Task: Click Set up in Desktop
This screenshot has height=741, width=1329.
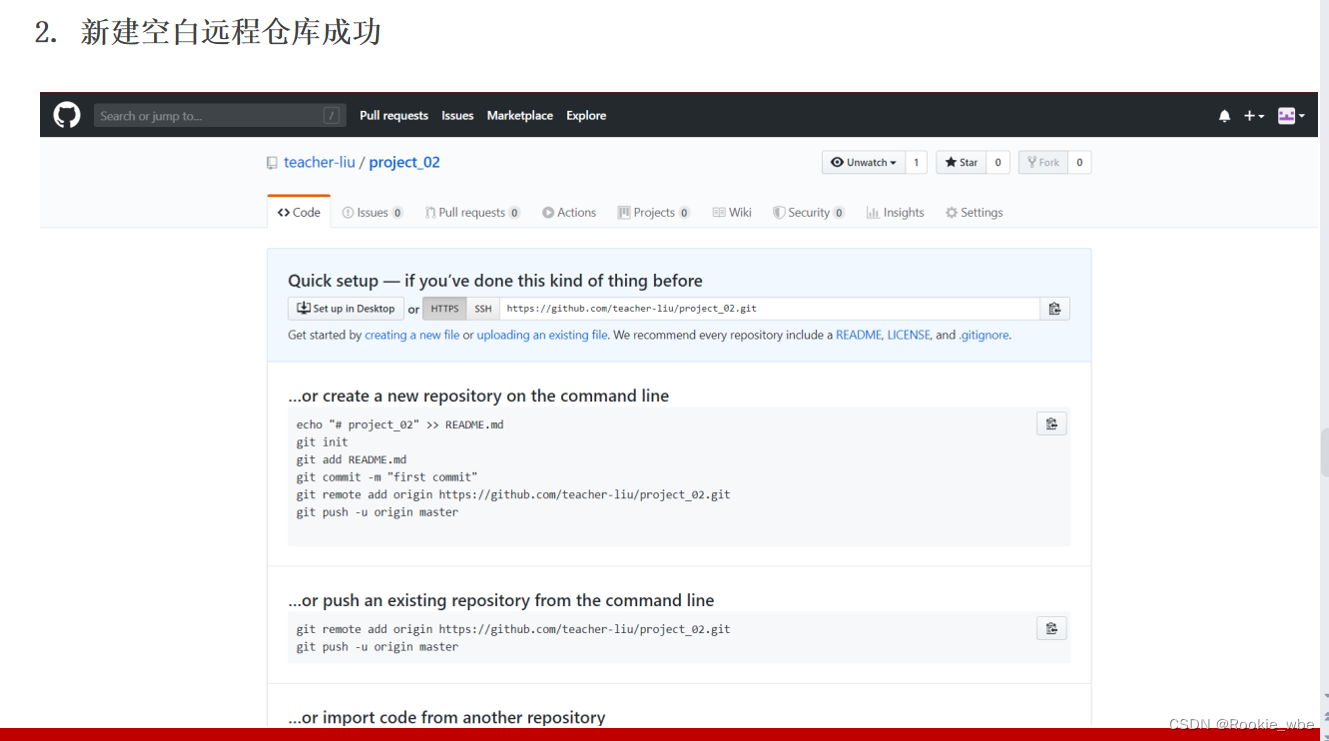Action: point(346,308)
